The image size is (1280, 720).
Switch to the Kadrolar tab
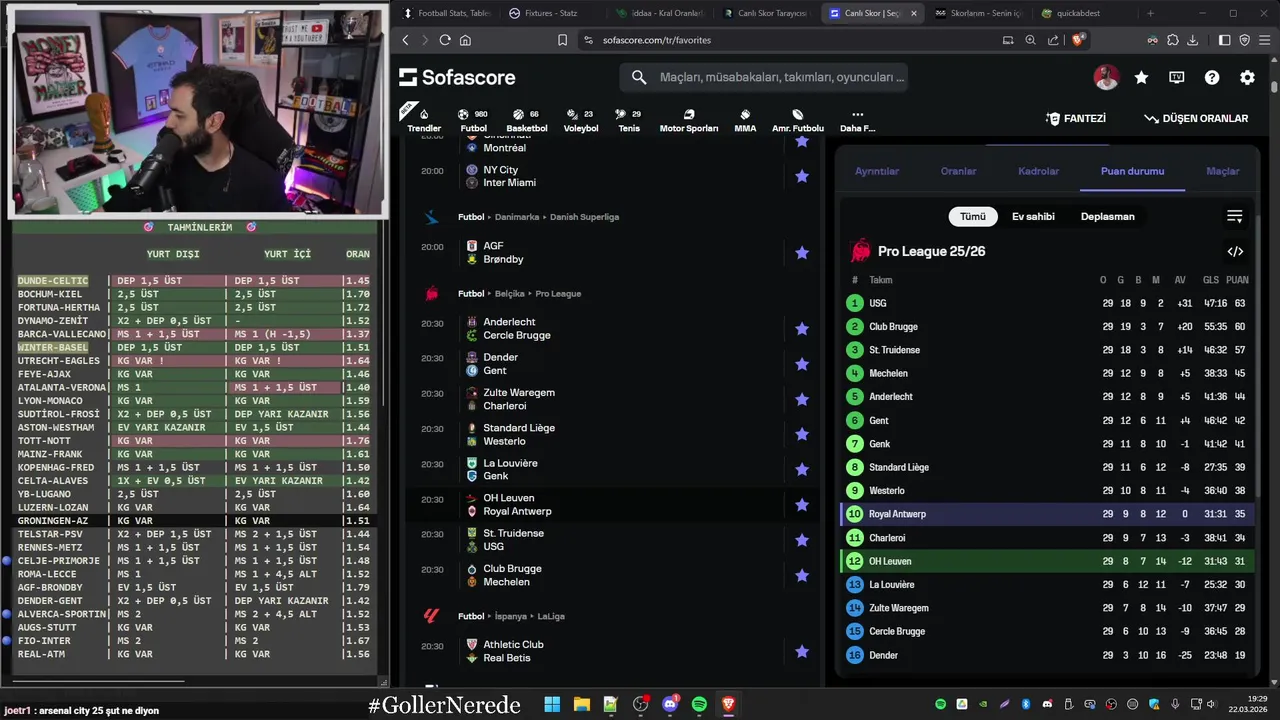coord(1038,171)
